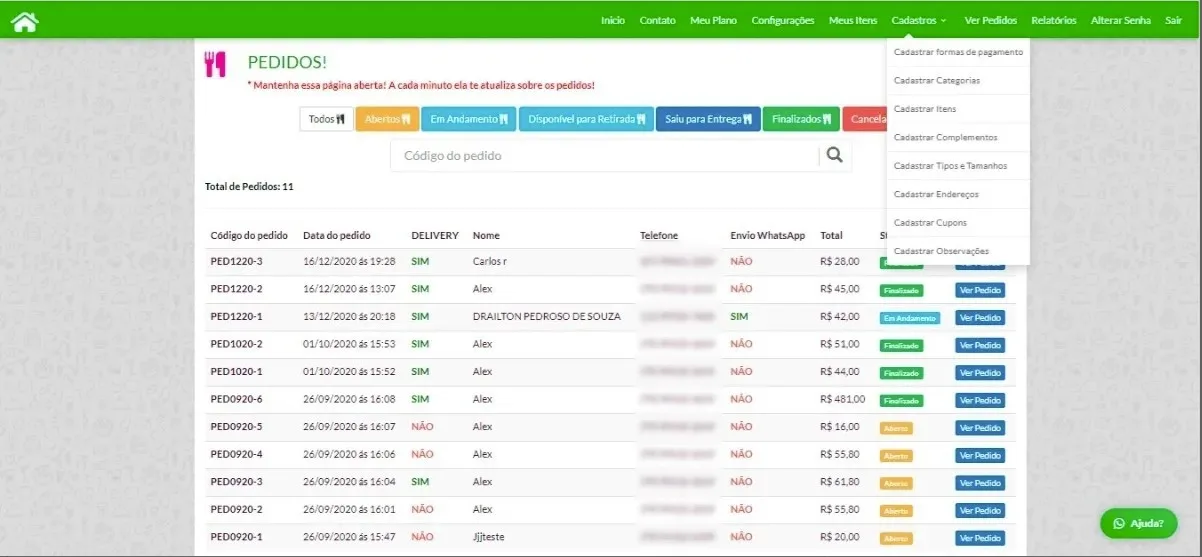Click the Telefone column header
The image size is (1202, 557).
pos(659,236)
